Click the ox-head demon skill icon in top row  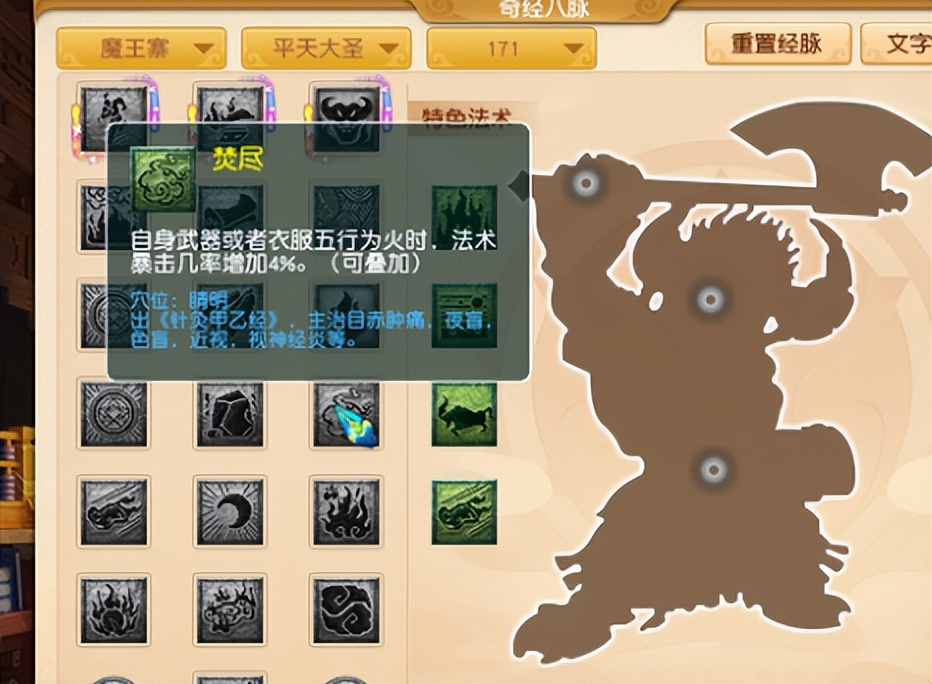point(346,120)
